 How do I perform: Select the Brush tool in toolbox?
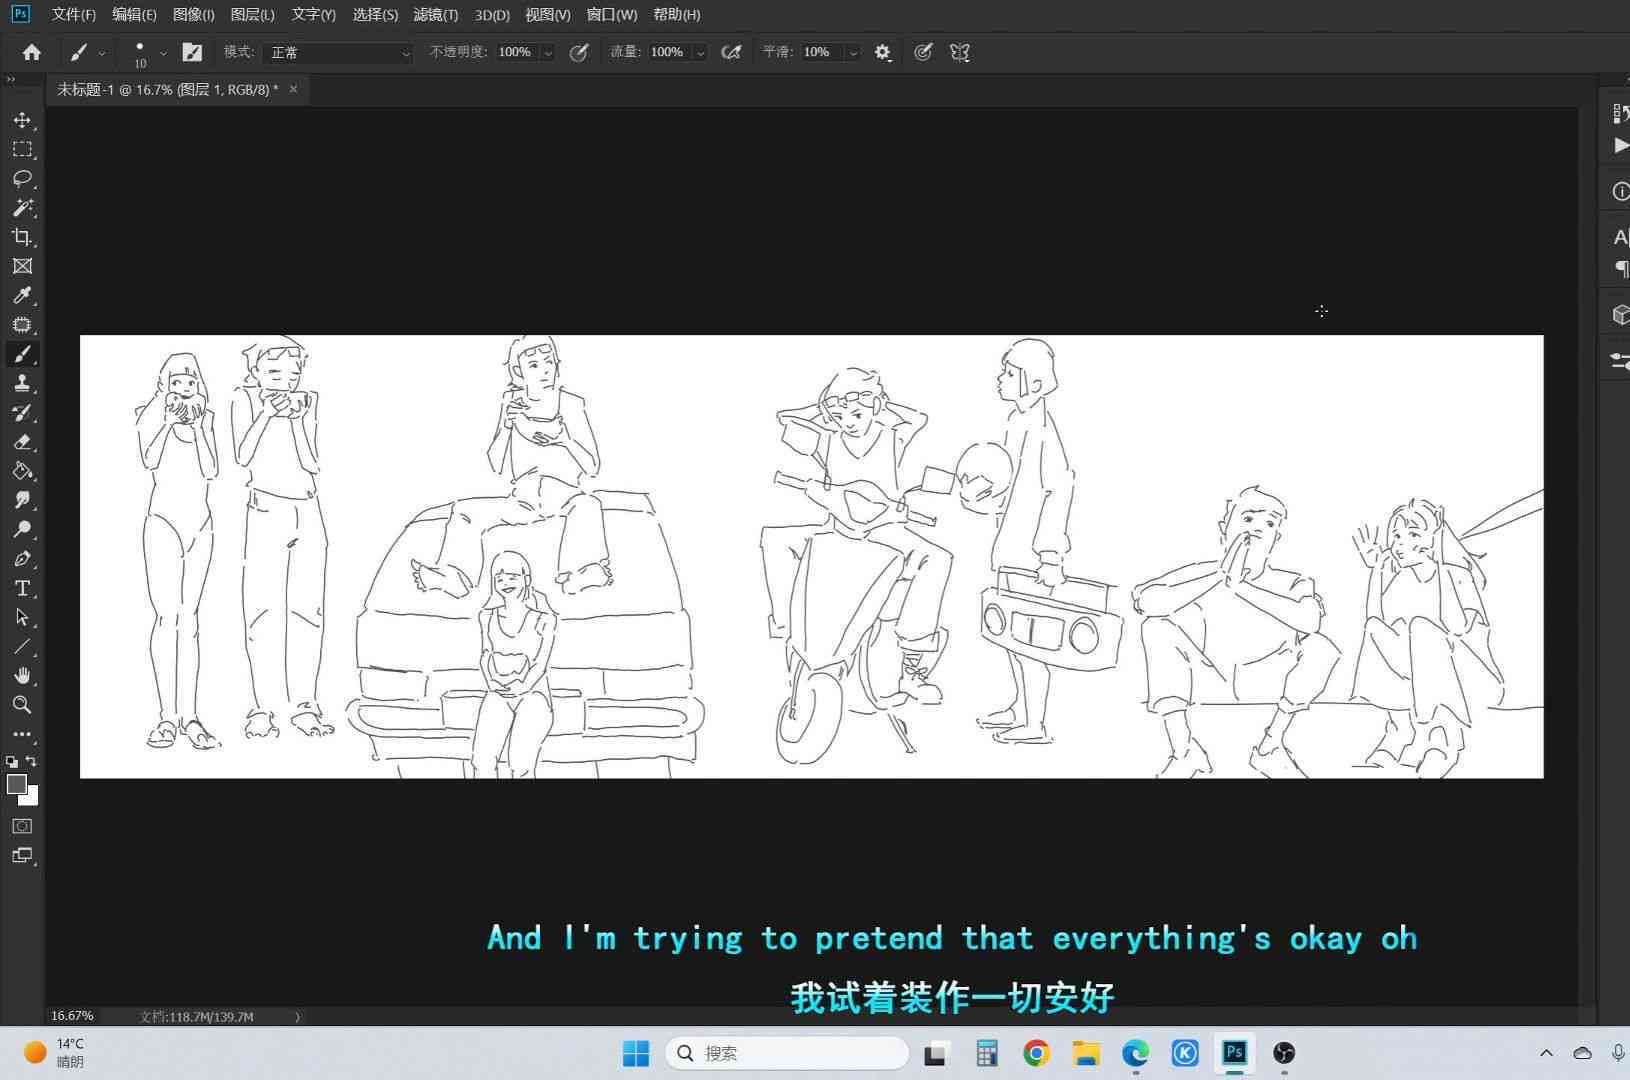22,354
